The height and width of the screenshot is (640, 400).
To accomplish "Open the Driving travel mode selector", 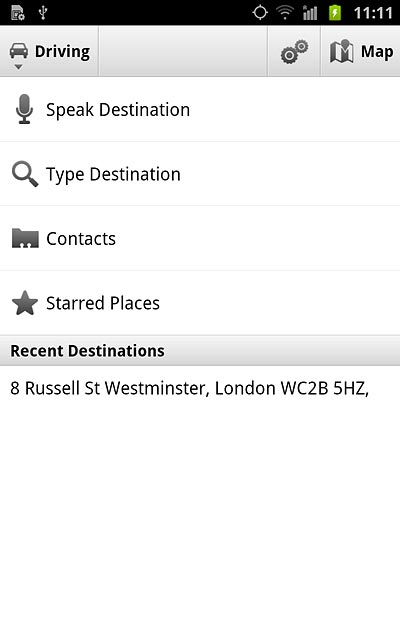I will coord(49,51).
